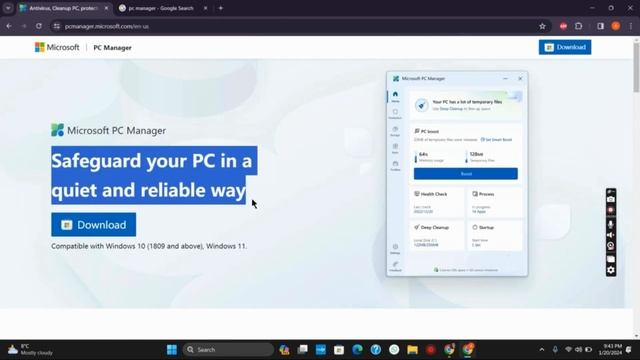
Task: Open Task View from the taskbar
Action: [x=302, y=349]
